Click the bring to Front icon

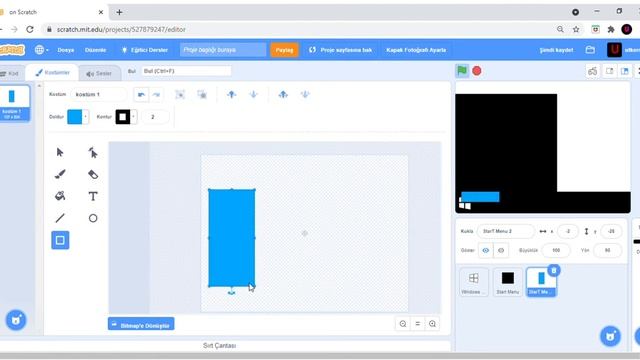283,95
